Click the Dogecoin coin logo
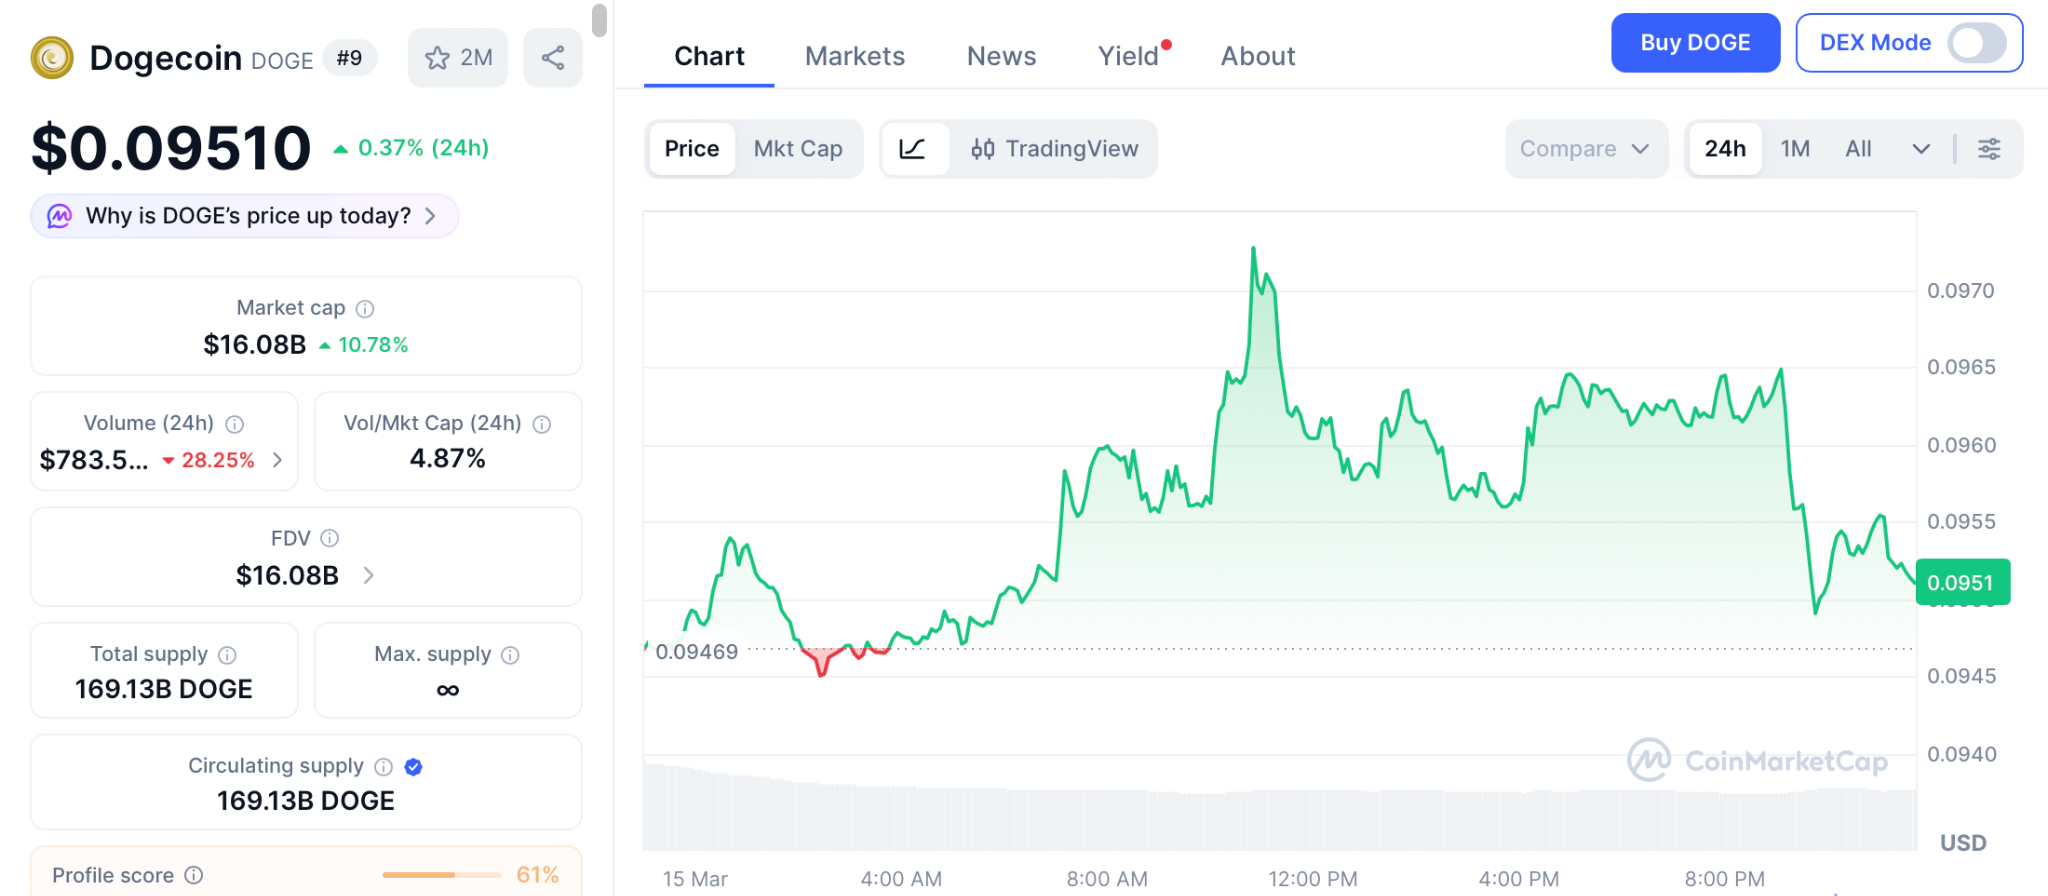Image resolution: width=2048 pixels, height=896 pixels. (52, 58)
